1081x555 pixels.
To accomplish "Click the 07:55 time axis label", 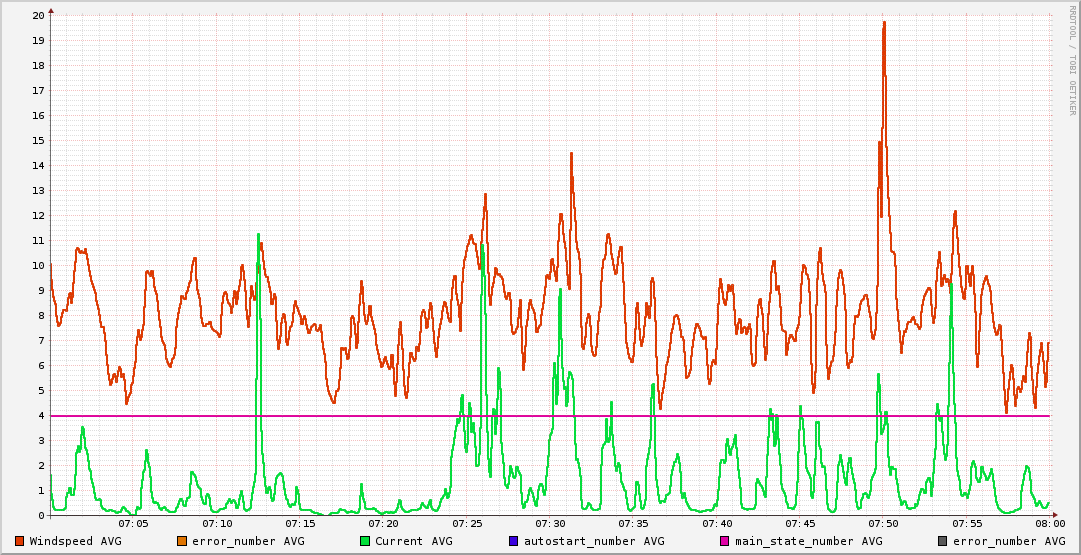I will click(x=967, y=524).
